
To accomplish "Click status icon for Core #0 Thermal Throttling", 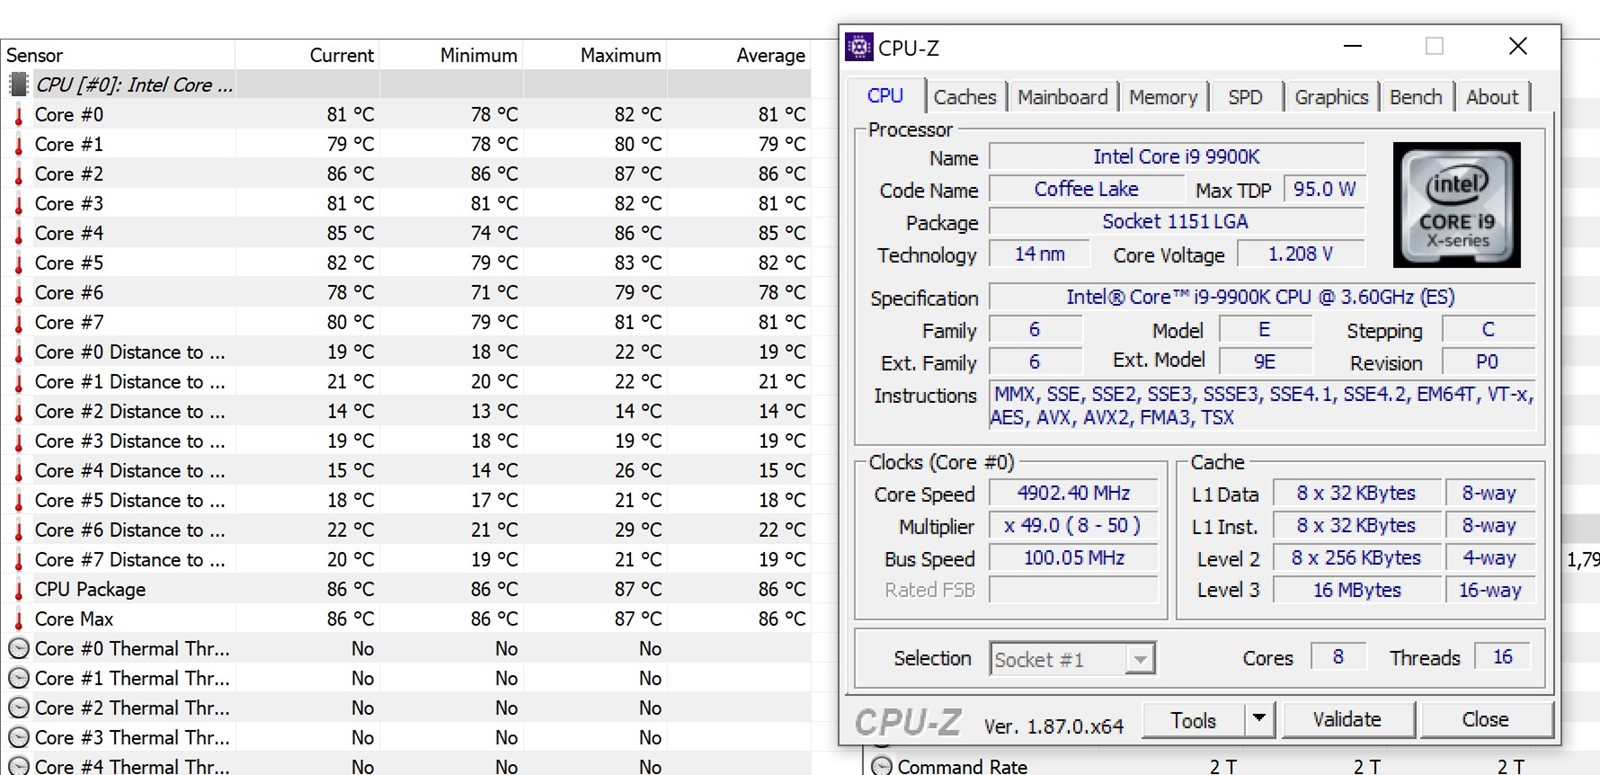I will pos(19,648).
